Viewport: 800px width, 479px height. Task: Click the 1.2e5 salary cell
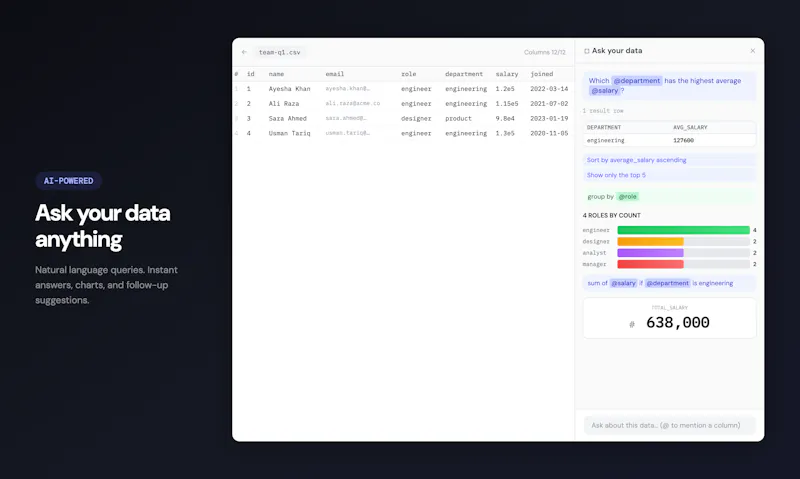click(505, 89)
